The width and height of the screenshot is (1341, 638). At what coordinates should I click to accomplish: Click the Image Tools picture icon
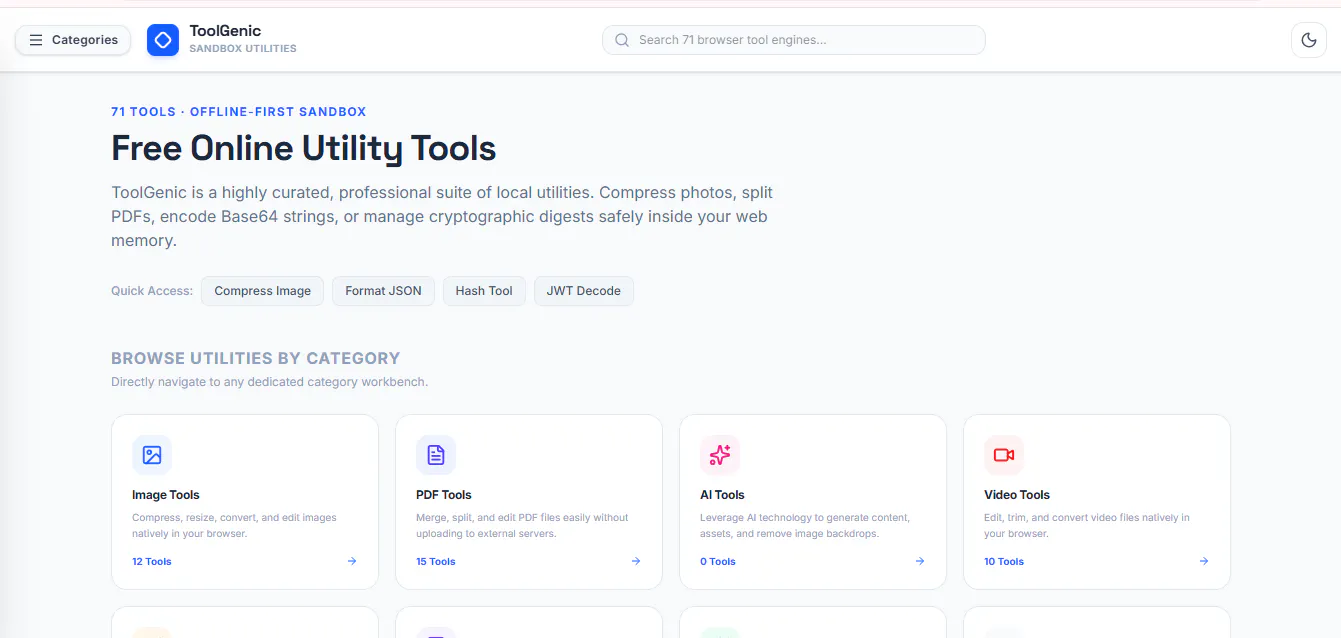tap(152, 455)
